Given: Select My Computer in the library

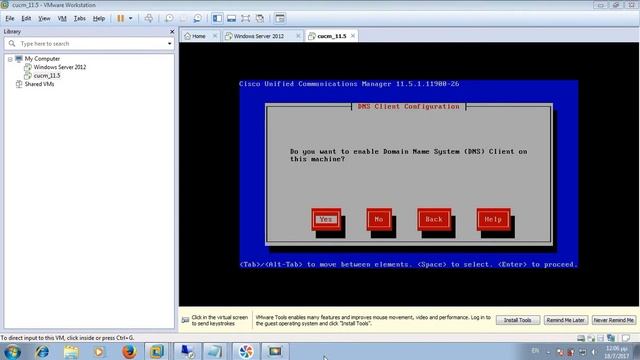Looking at the screenshot, I should (x=42, y=59).
